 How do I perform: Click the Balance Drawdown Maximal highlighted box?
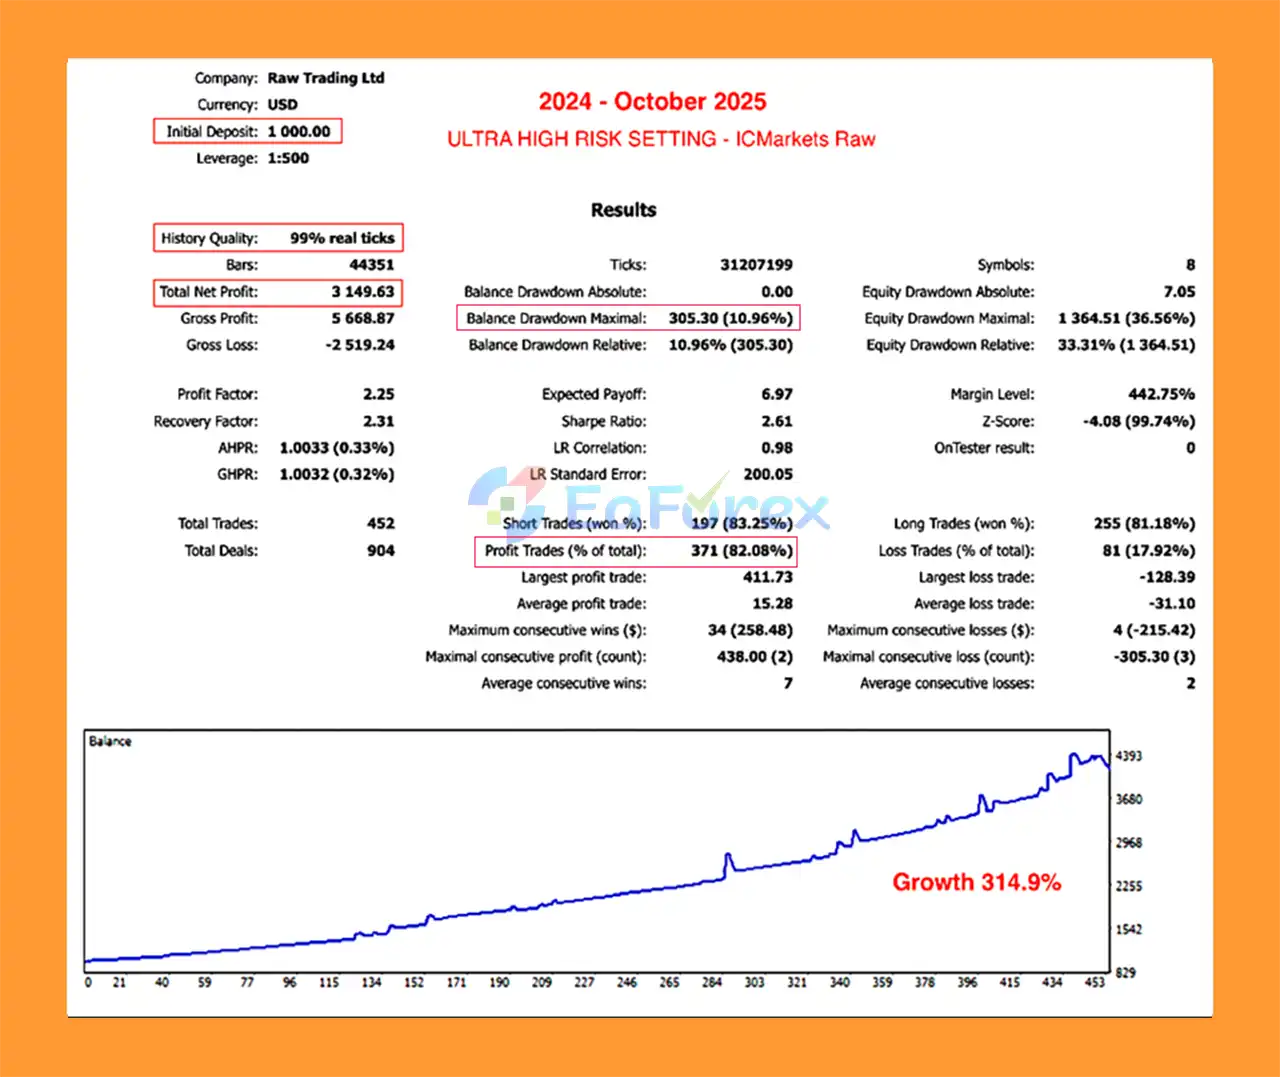[x=628, y=318]
